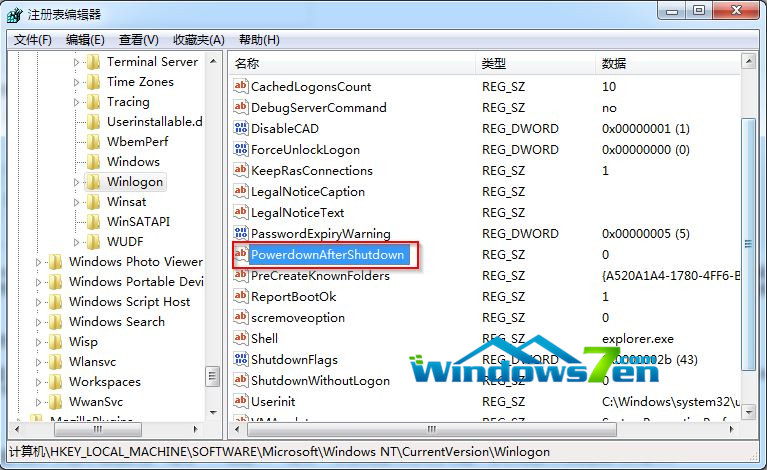Click the registry path in status bar

tap(279, 451)
